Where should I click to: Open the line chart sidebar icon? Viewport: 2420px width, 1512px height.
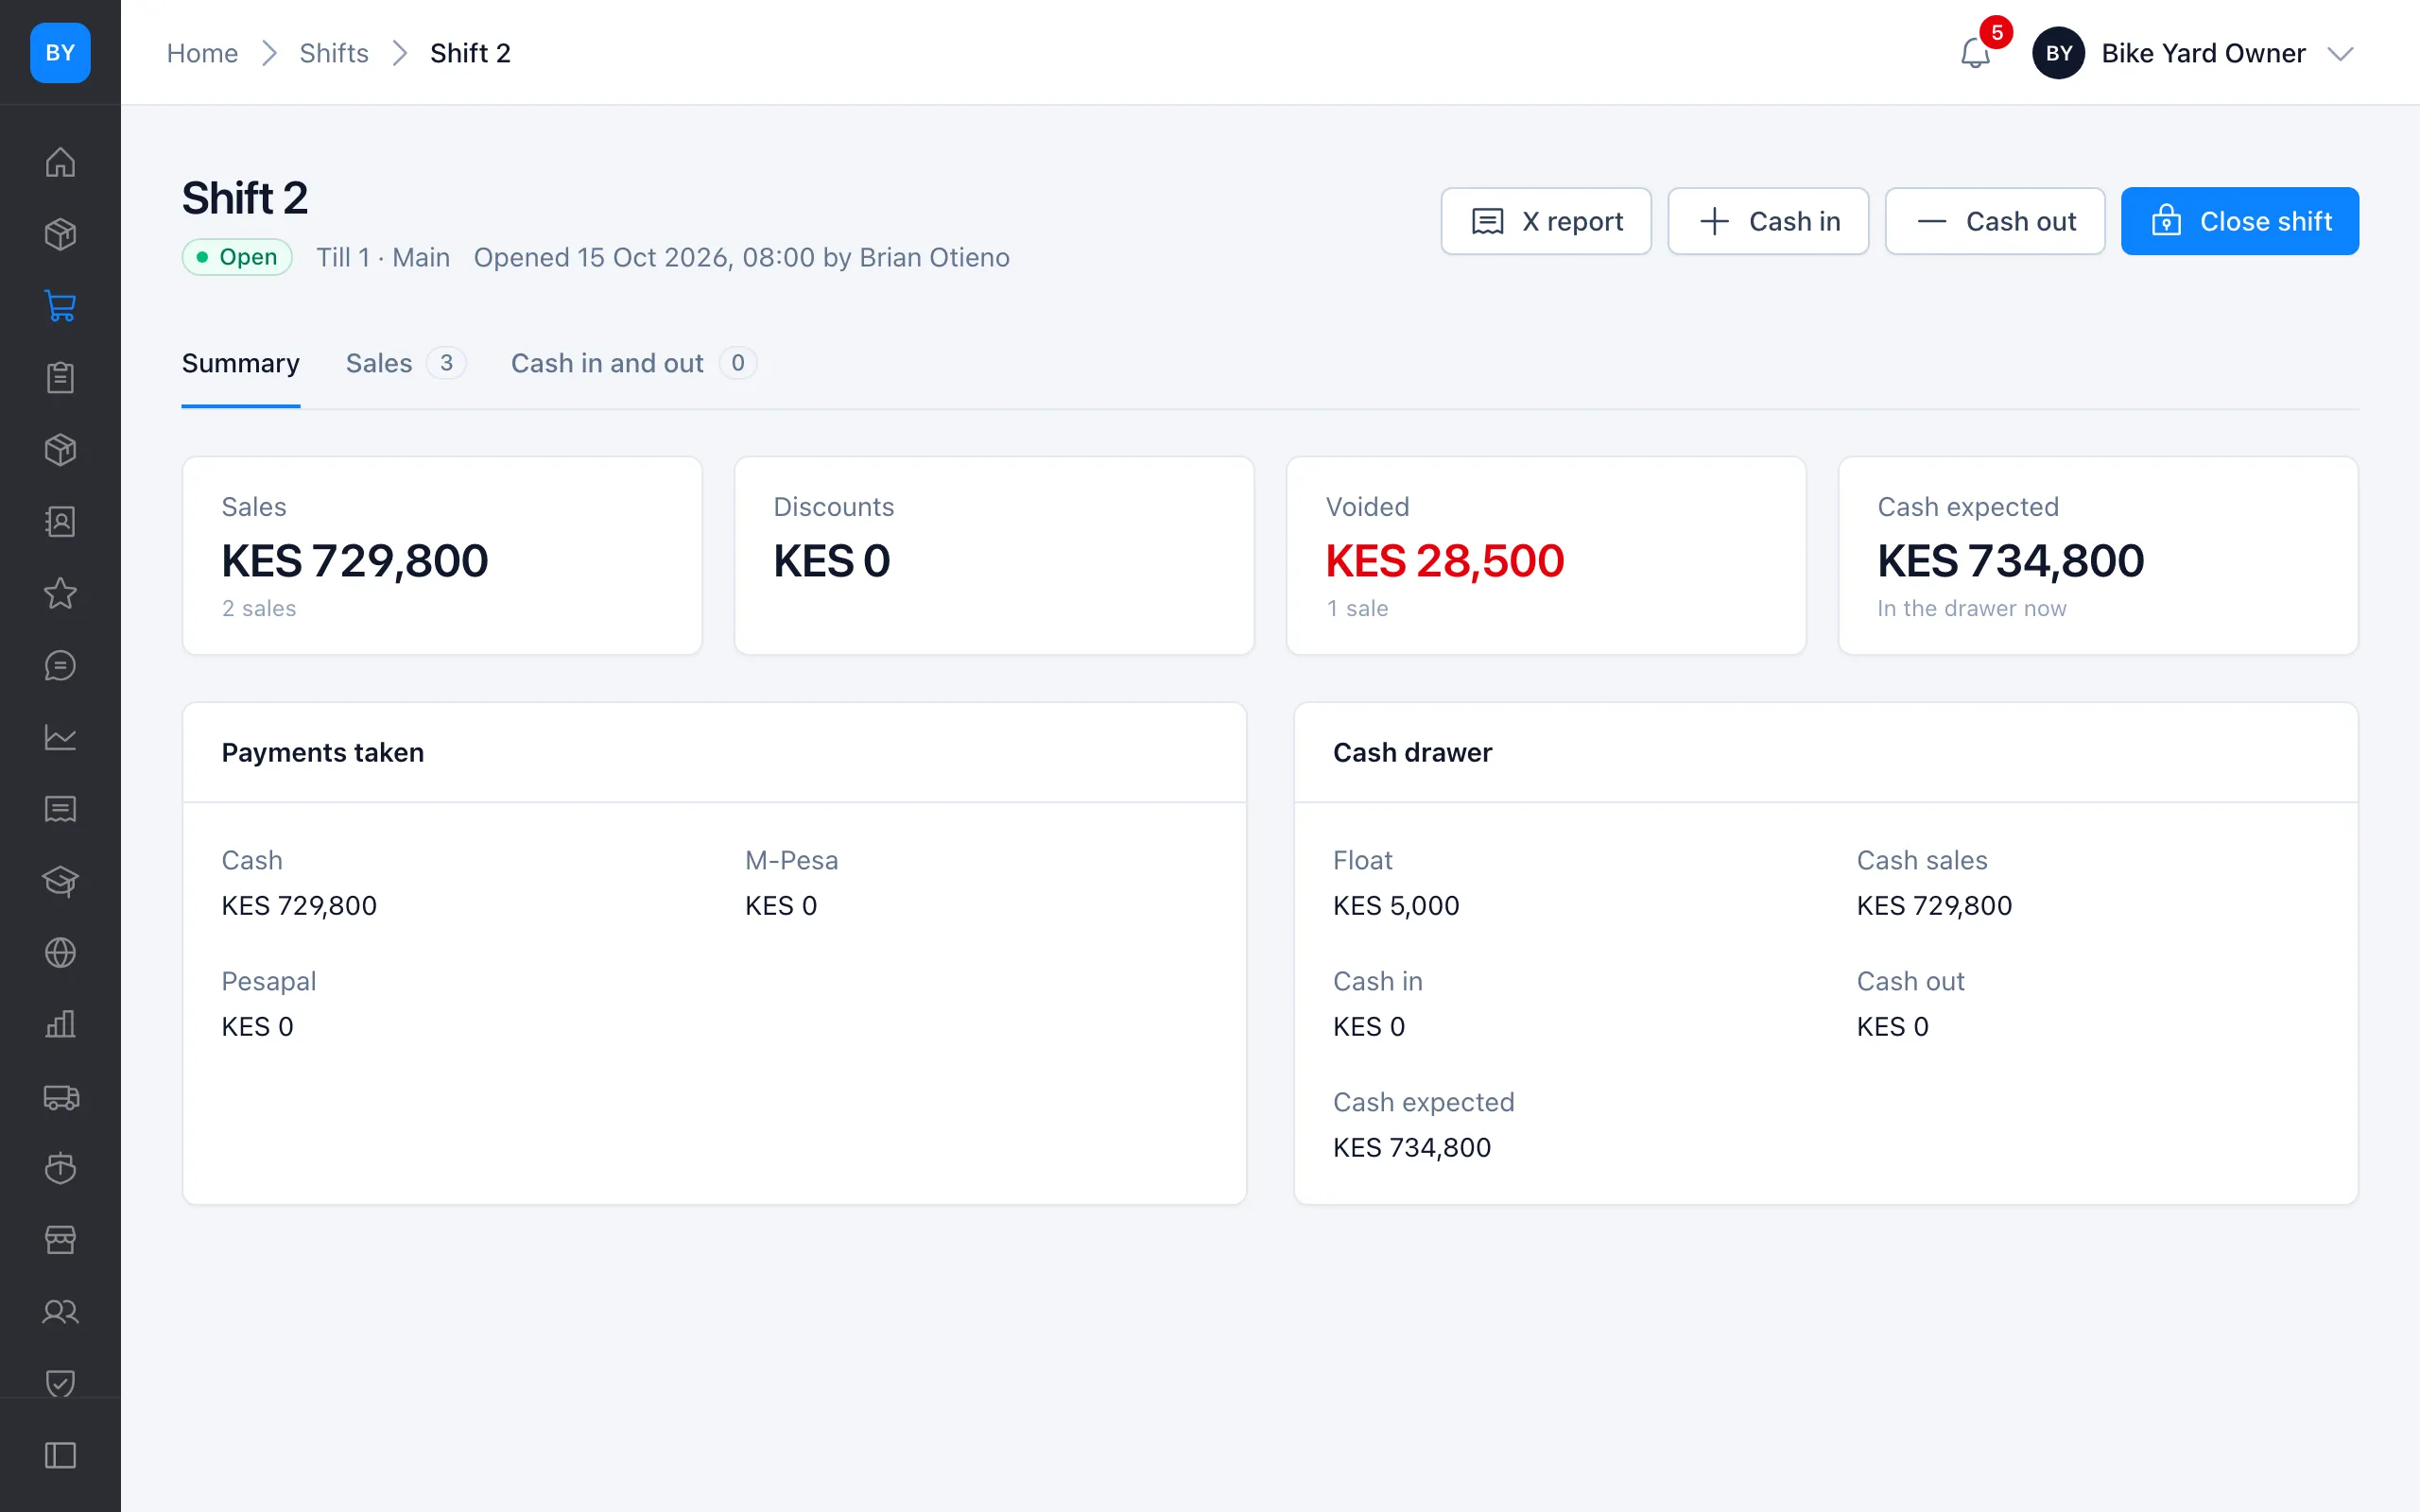60,737
